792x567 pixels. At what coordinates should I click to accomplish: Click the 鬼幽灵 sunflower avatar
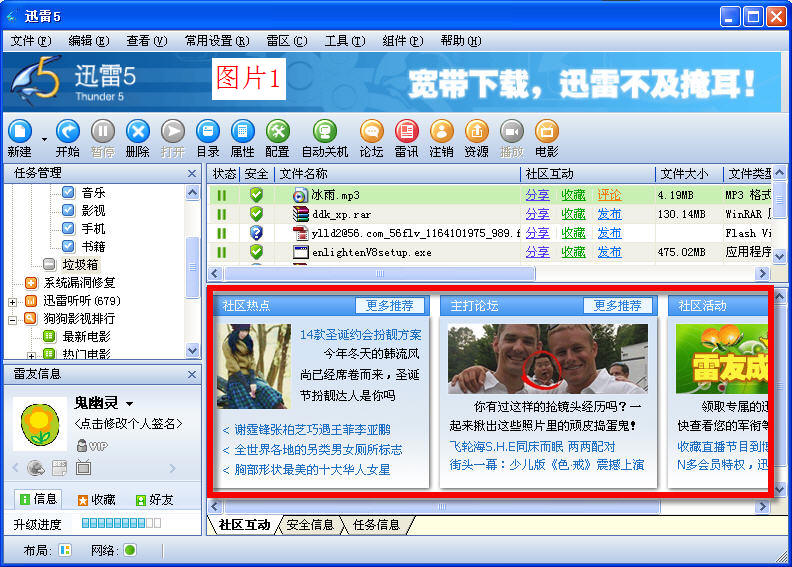click(40, 424)
